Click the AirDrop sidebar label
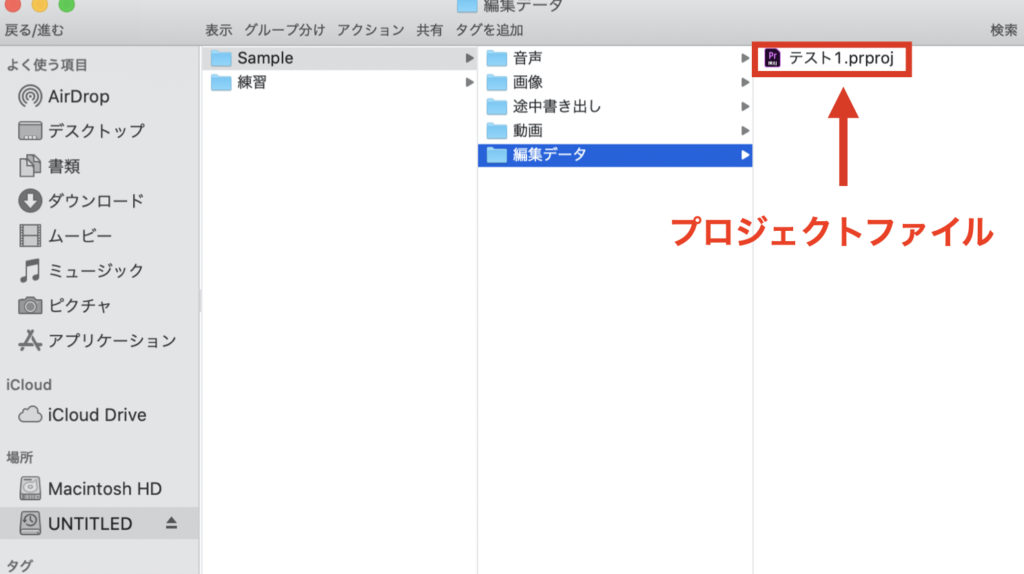 click(79, 97)
